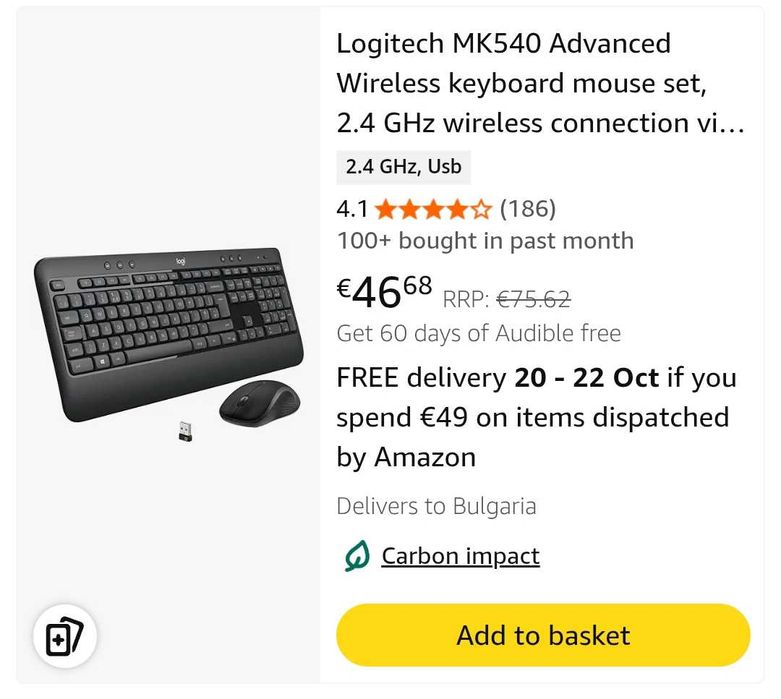Viewport: 781px width, 699px height.
Task: Click the green Carbon impact leaf icon
Action: tap(357, 557)
